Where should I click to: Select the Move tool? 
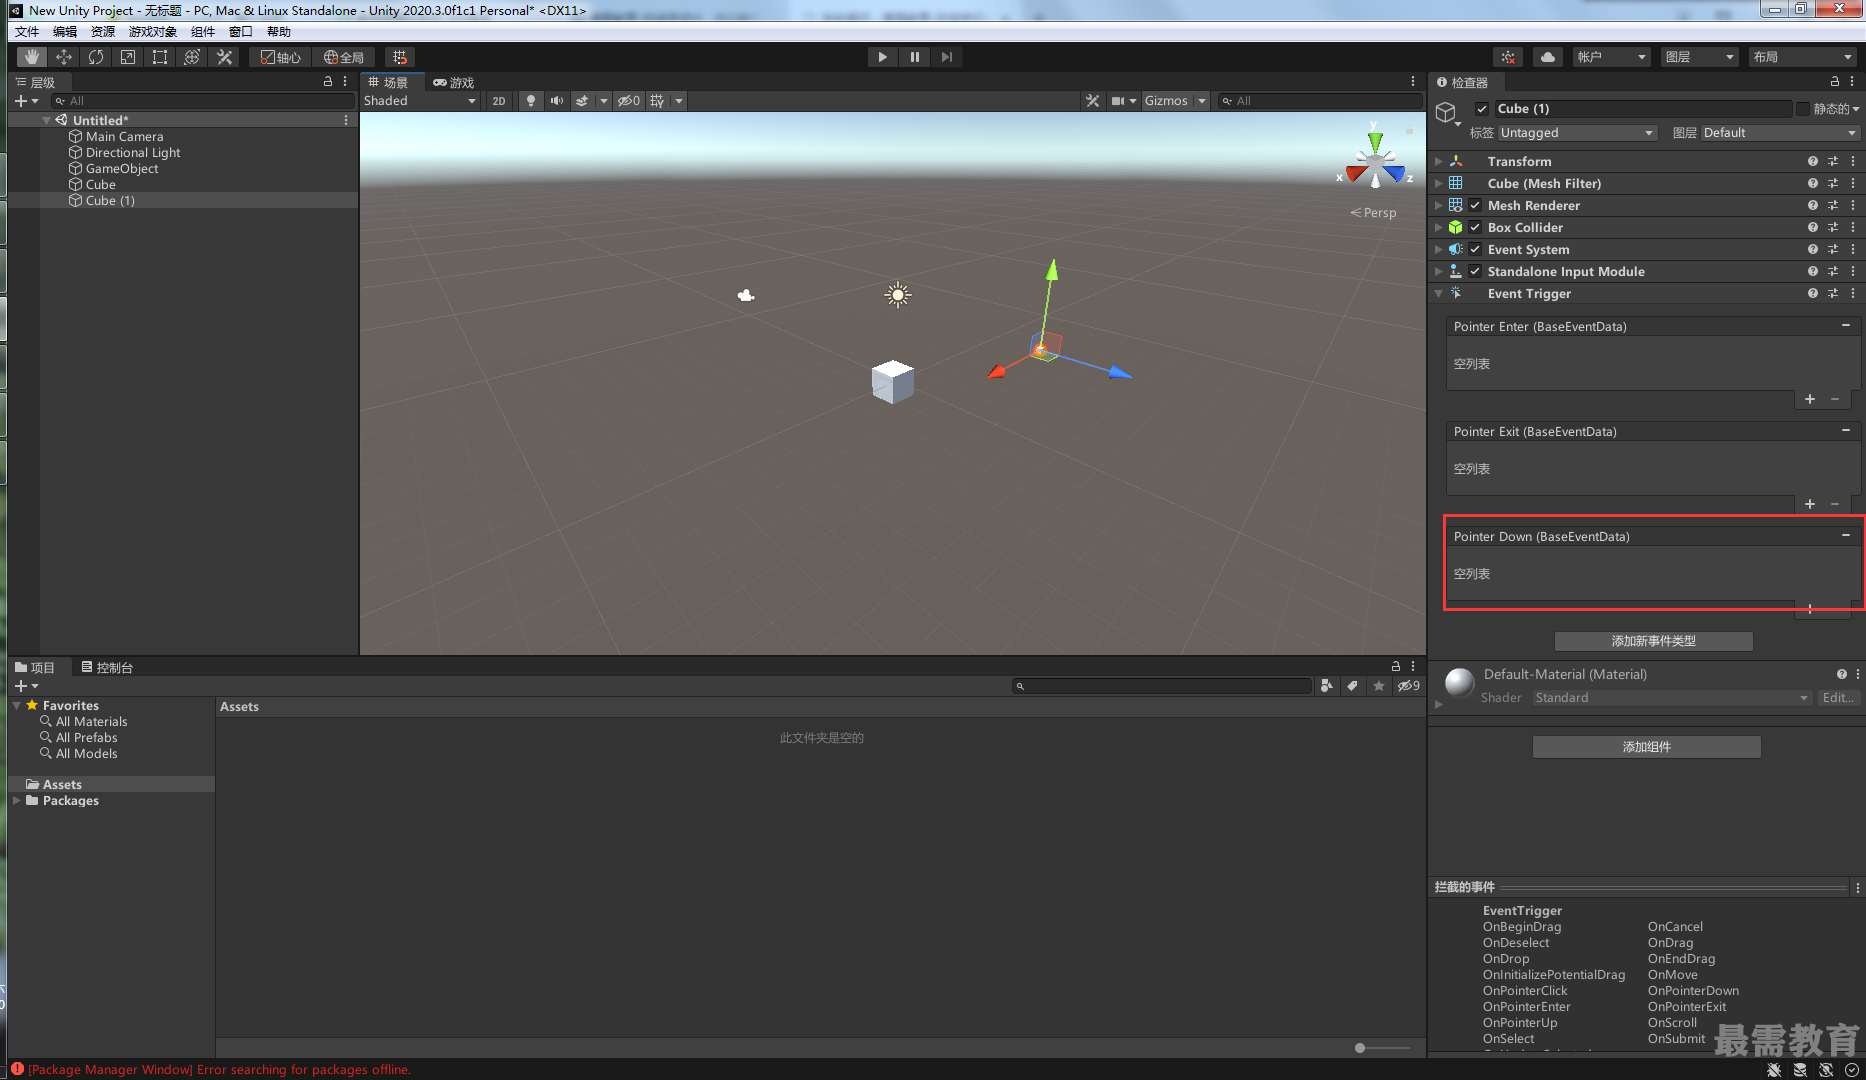click(x=64, y=57)
